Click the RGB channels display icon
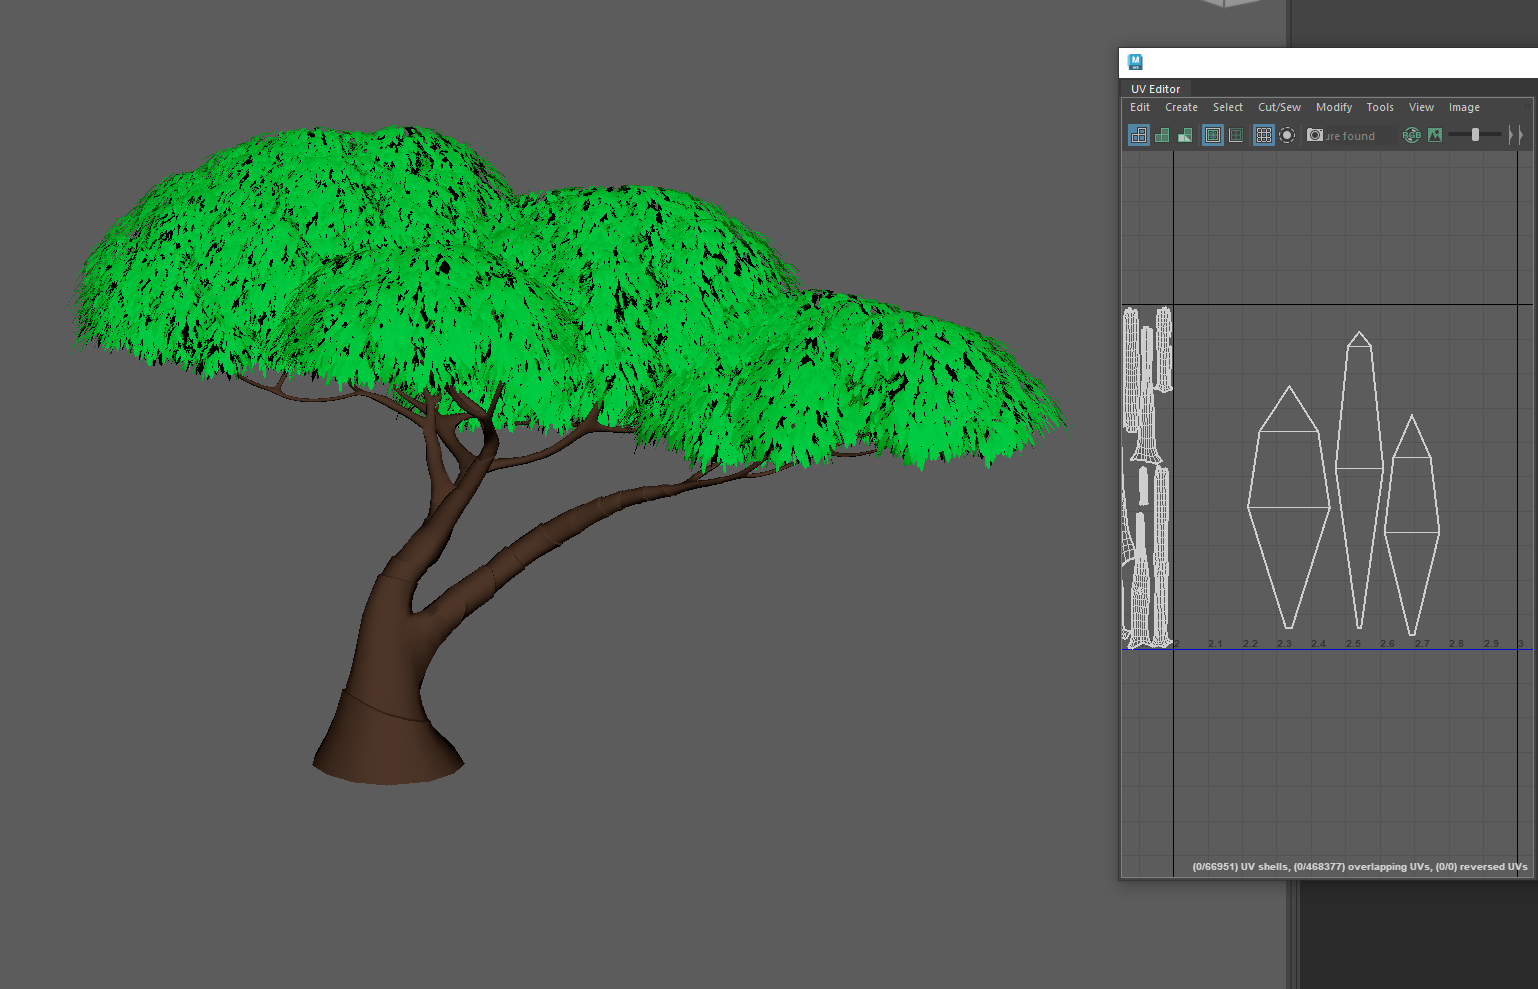Screen dimensions: 1538x989 pyautogui.click(x=1411, y=135)
